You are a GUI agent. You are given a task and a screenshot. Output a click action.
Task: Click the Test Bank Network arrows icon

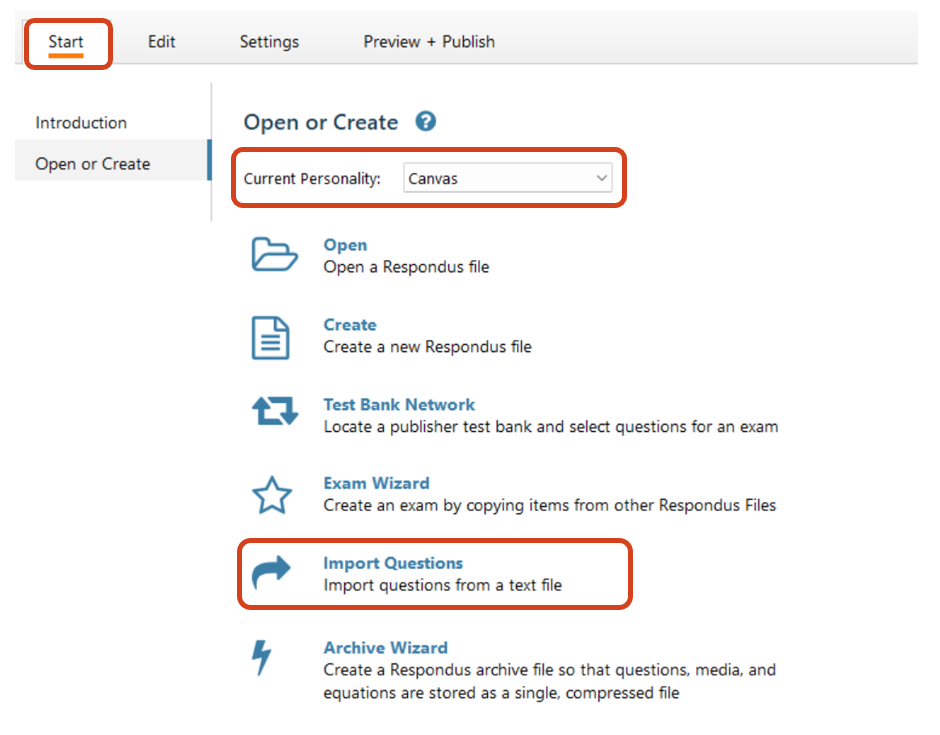[x=275, y=411]
